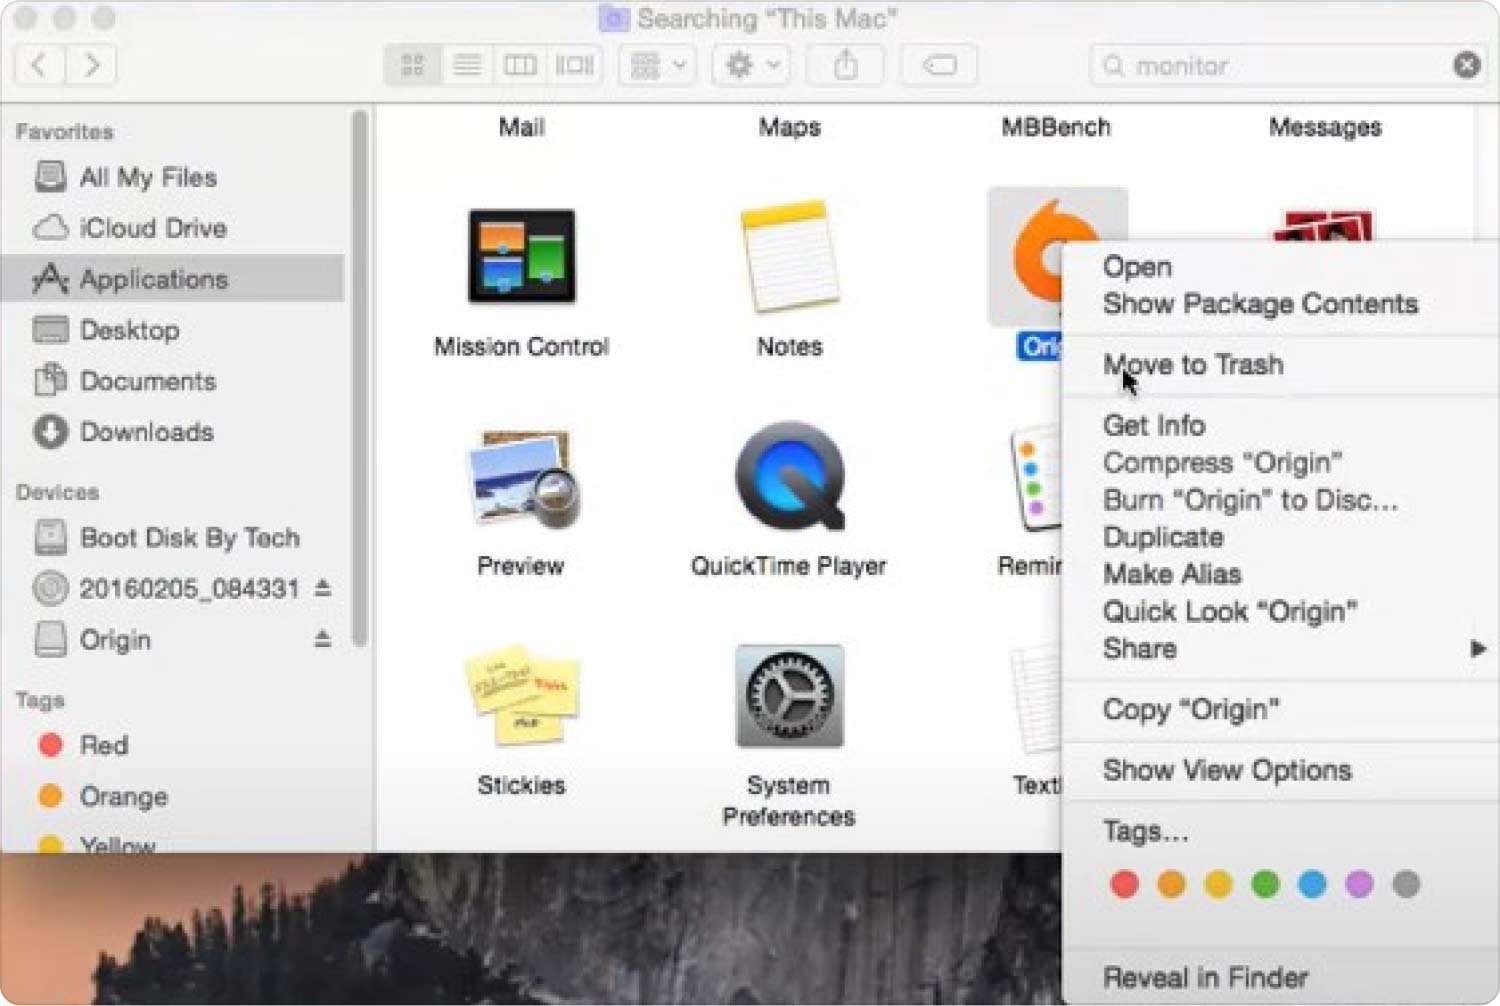Apply the yellow tag color dot
1500x1006 pixels.
pyautogui.click(x=1218, y=884)
